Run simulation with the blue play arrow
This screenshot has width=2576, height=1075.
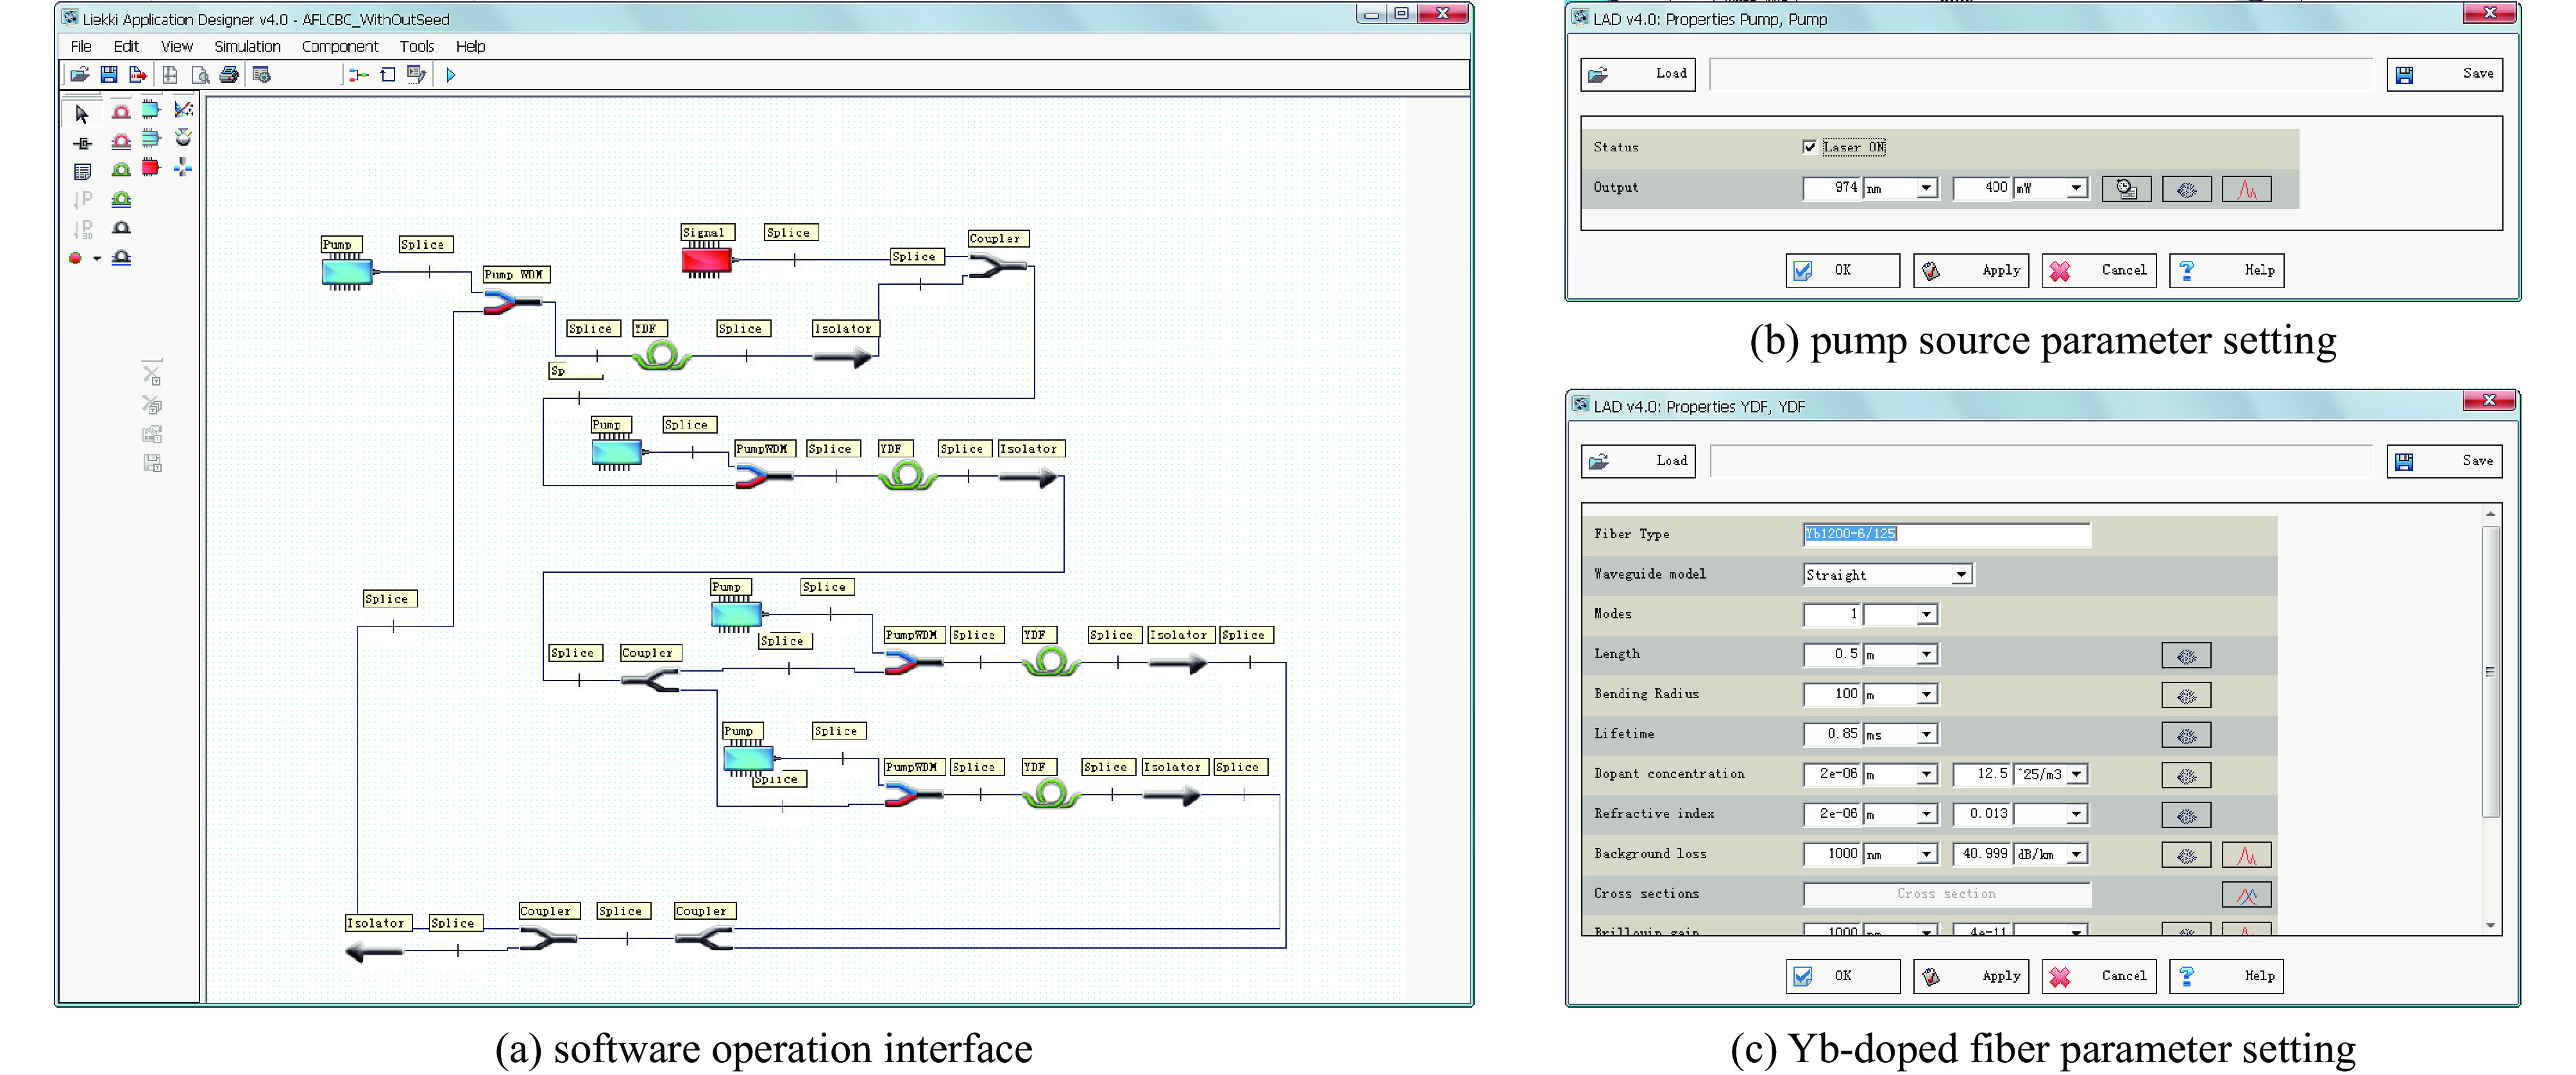pyautogui.click(x=451, y=75)
